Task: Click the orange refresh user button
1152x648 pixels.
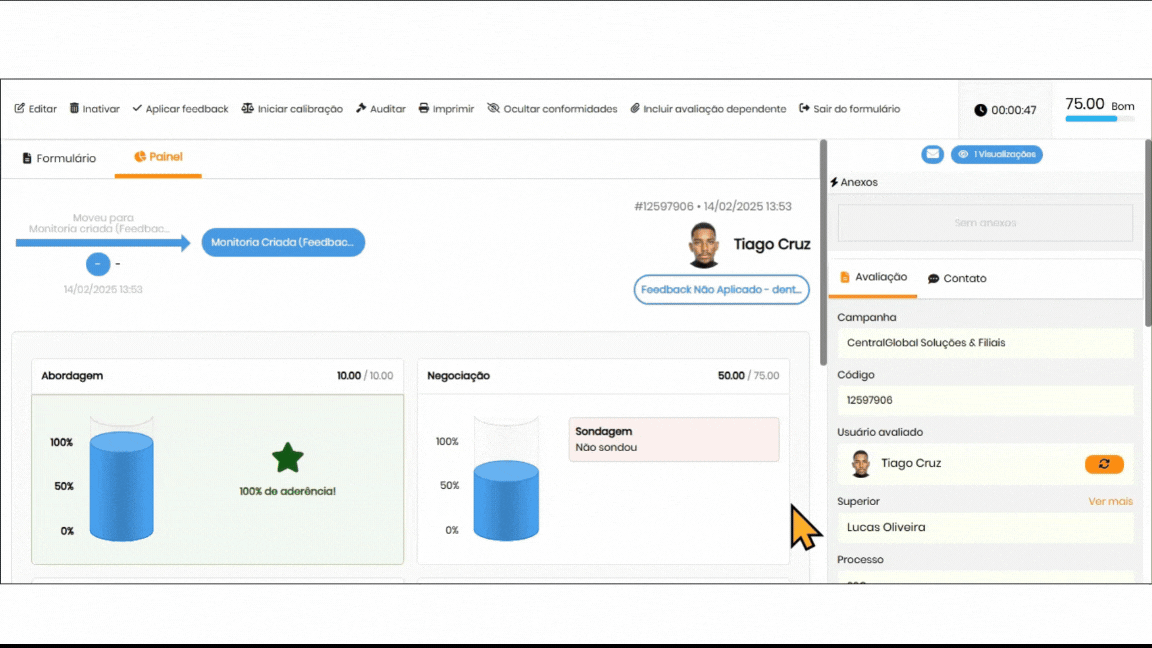Action: 1104,464
